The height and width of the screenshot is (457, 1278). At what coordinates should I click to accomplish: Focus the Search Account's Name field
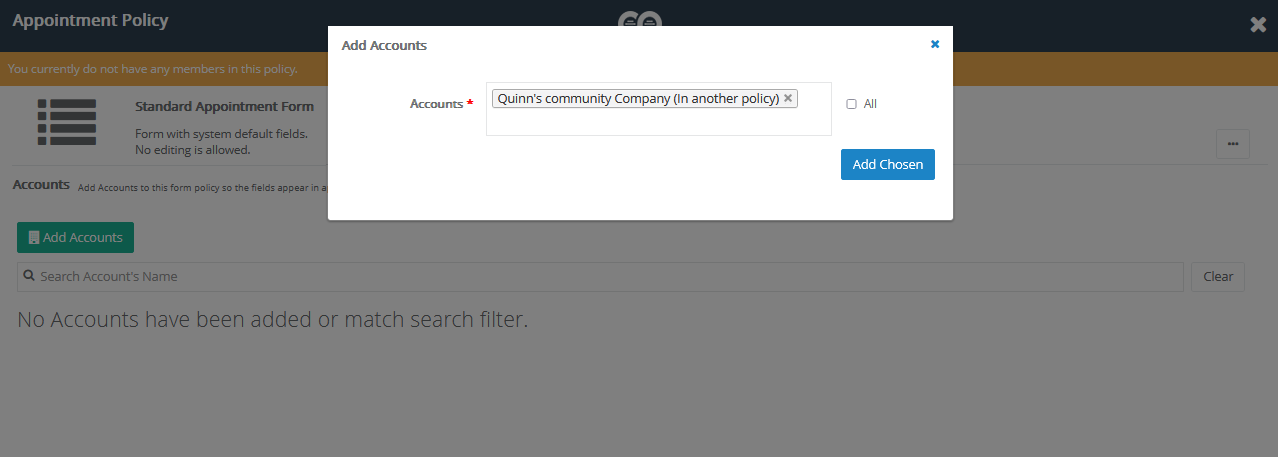600,276
